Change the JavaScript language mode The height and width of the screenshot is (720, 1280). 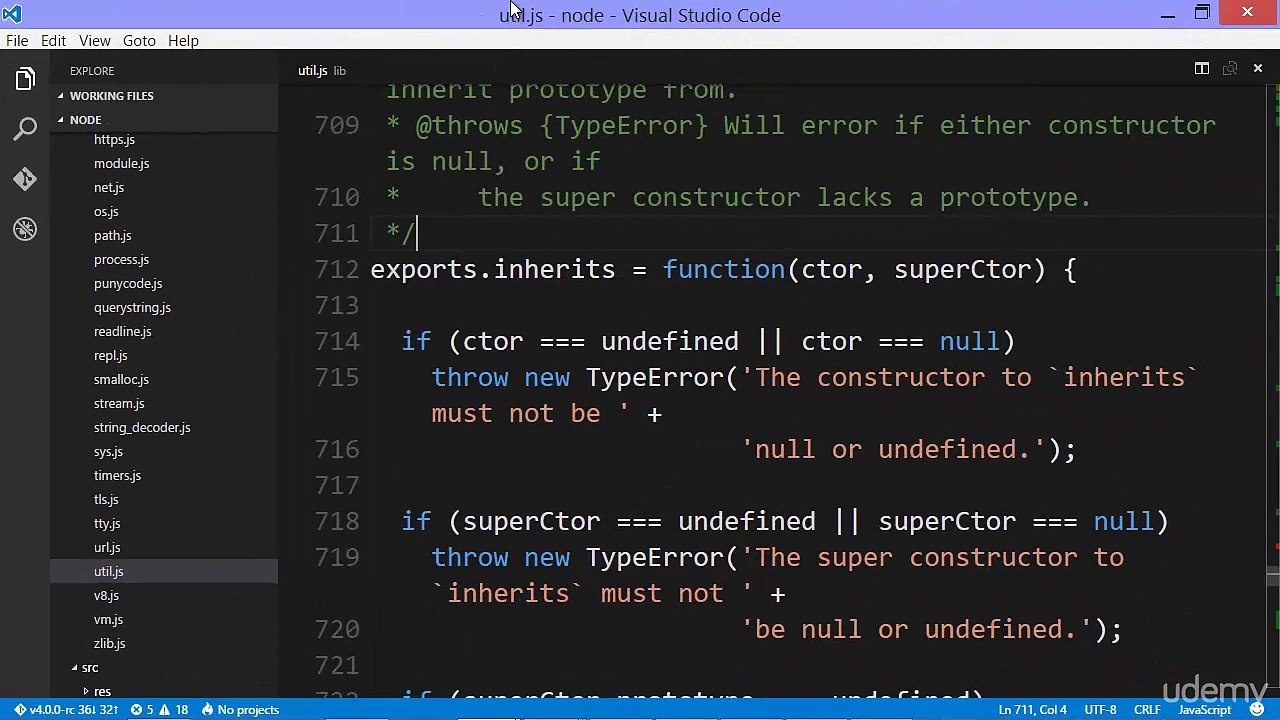coord(1205,710)
